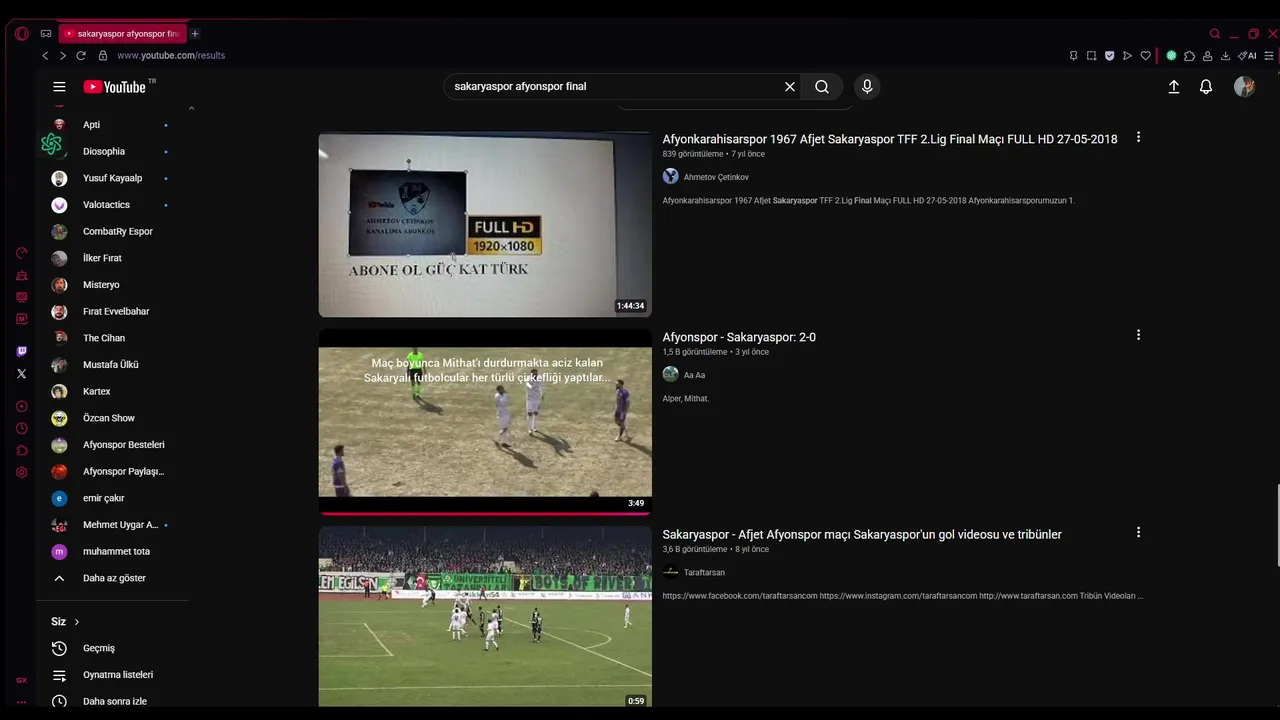1280x720 pixels.
Task: Open more options for Afyonkarahisarspor 1967 video
Action: click(x=1138, y=138)
